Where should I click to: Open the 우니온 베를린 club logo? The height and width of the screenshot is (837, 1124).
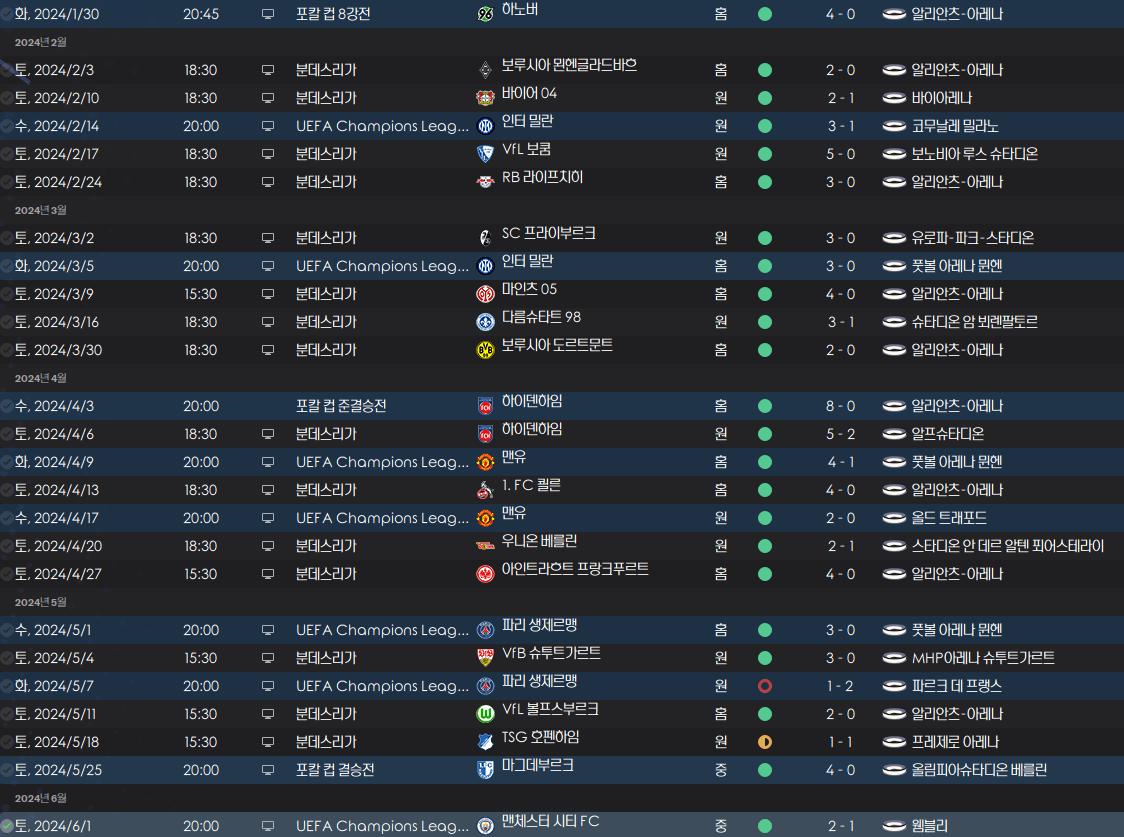click(485, 545)
